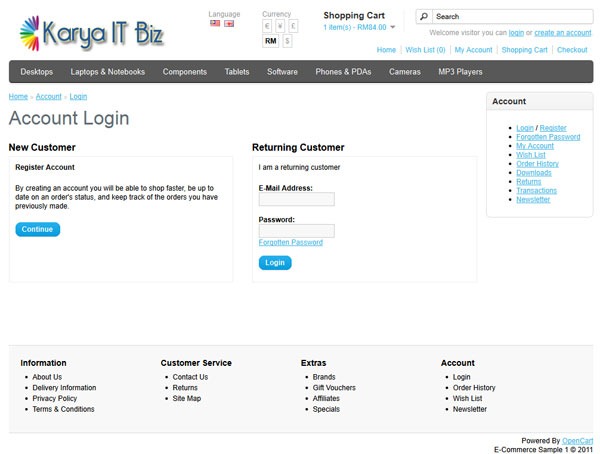
Task: Open the cart summary '1 item(s) - RM84.00'
Action: pyautogui.click(x=355, y=27)
